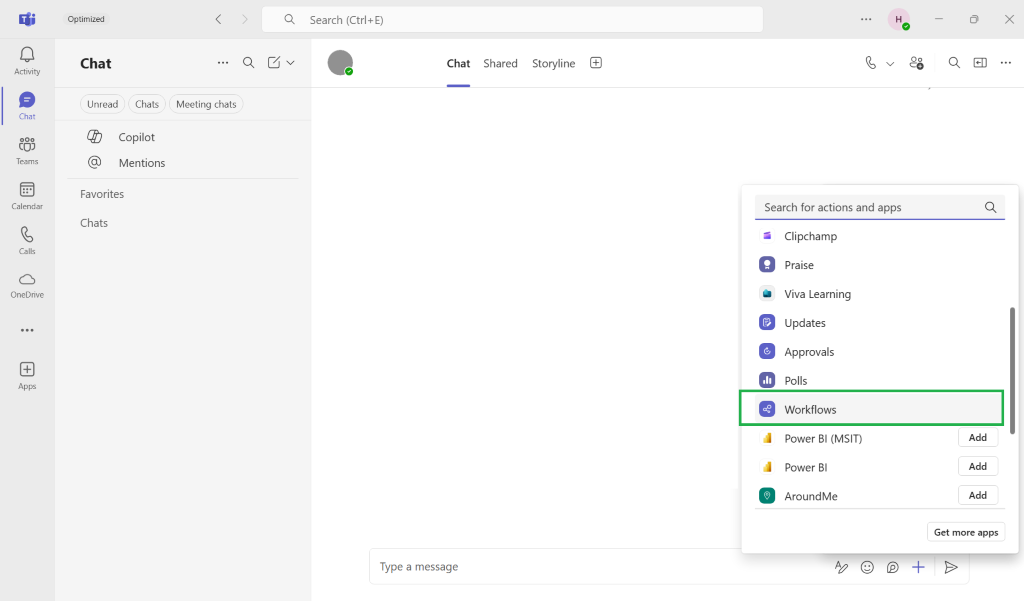Select Praise app
The image size is (1024, 601).
pos(879,265)
